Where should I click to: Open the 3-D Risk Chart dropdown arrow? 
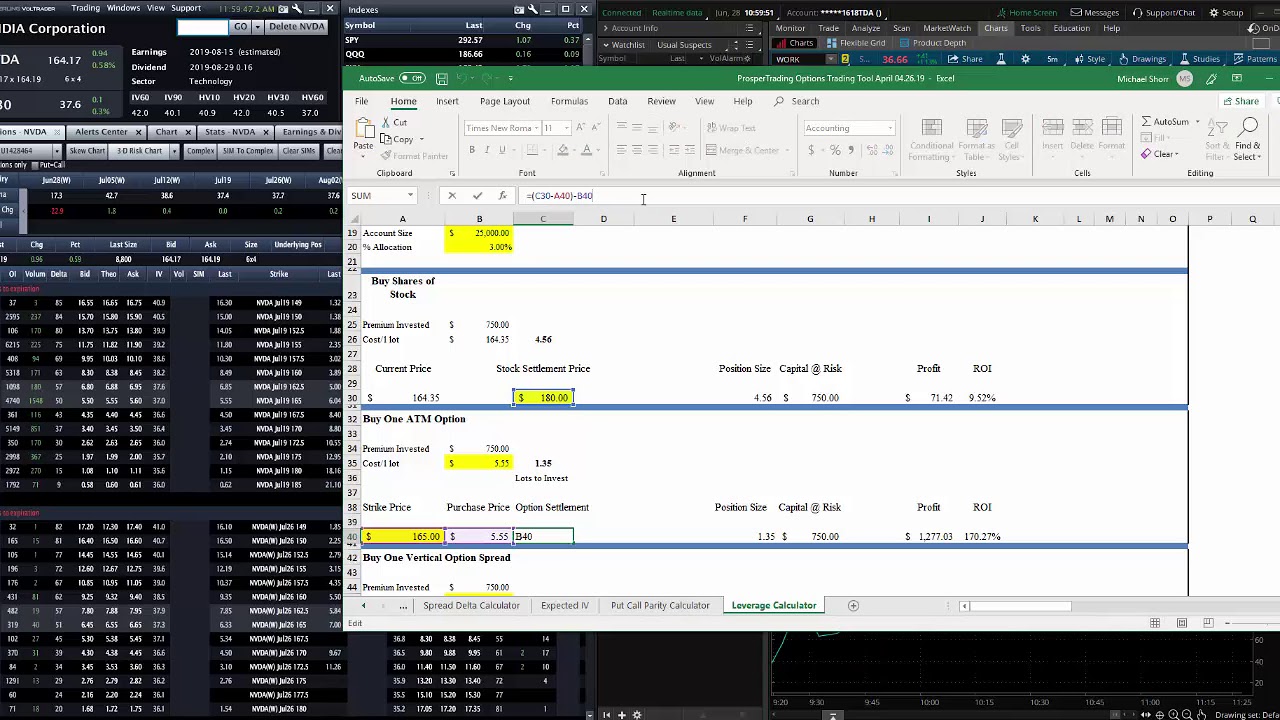click(x=173, y=151)
